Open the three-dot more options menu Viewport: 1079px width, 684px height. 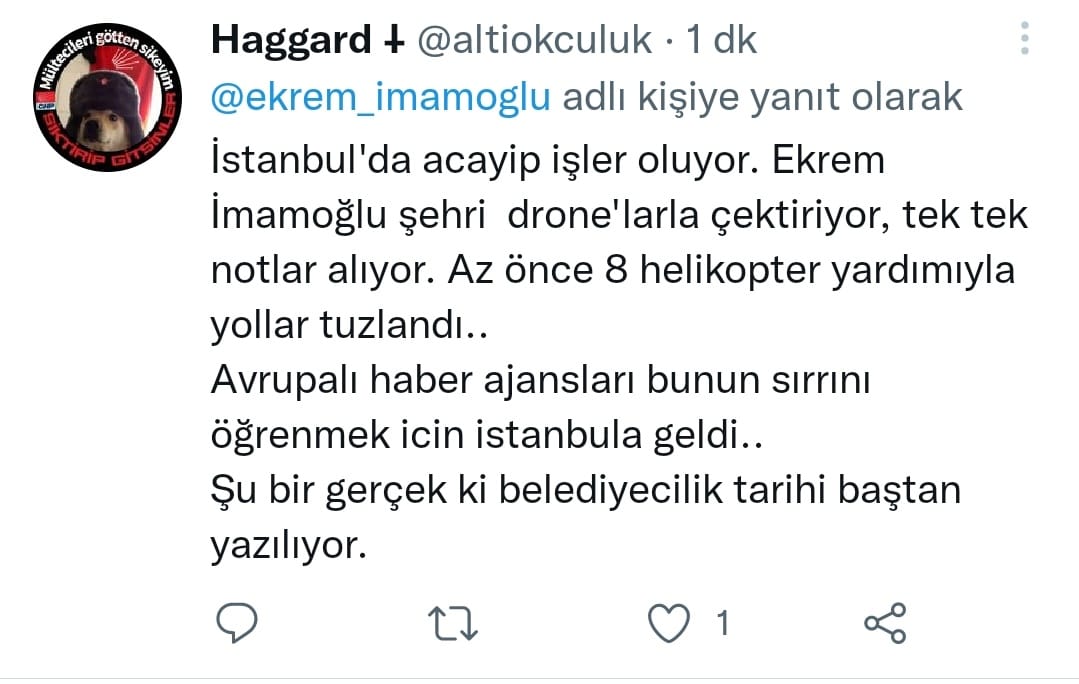tap(1025, 38)
